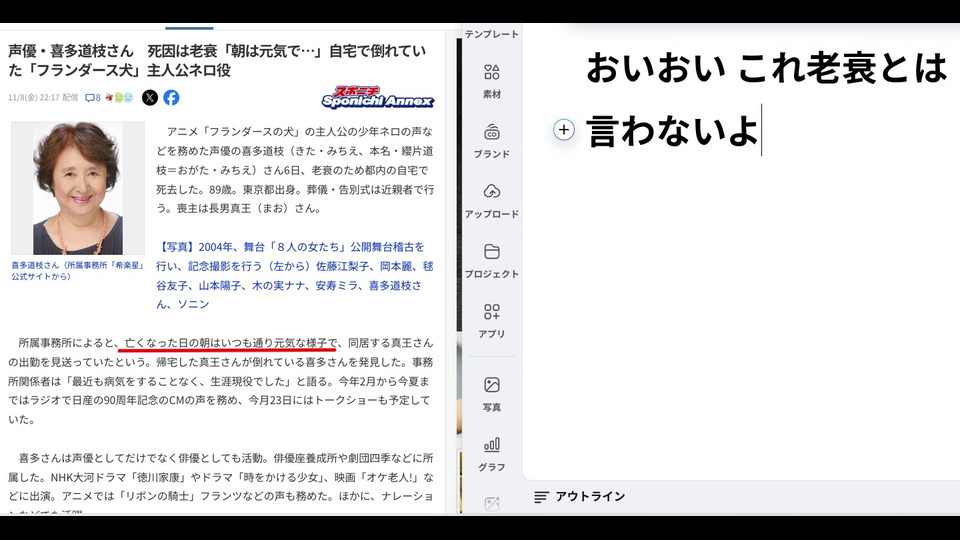Click the reaction emoji icons by the date
This screenshot has width=960, height=540.
pos(119,97)
